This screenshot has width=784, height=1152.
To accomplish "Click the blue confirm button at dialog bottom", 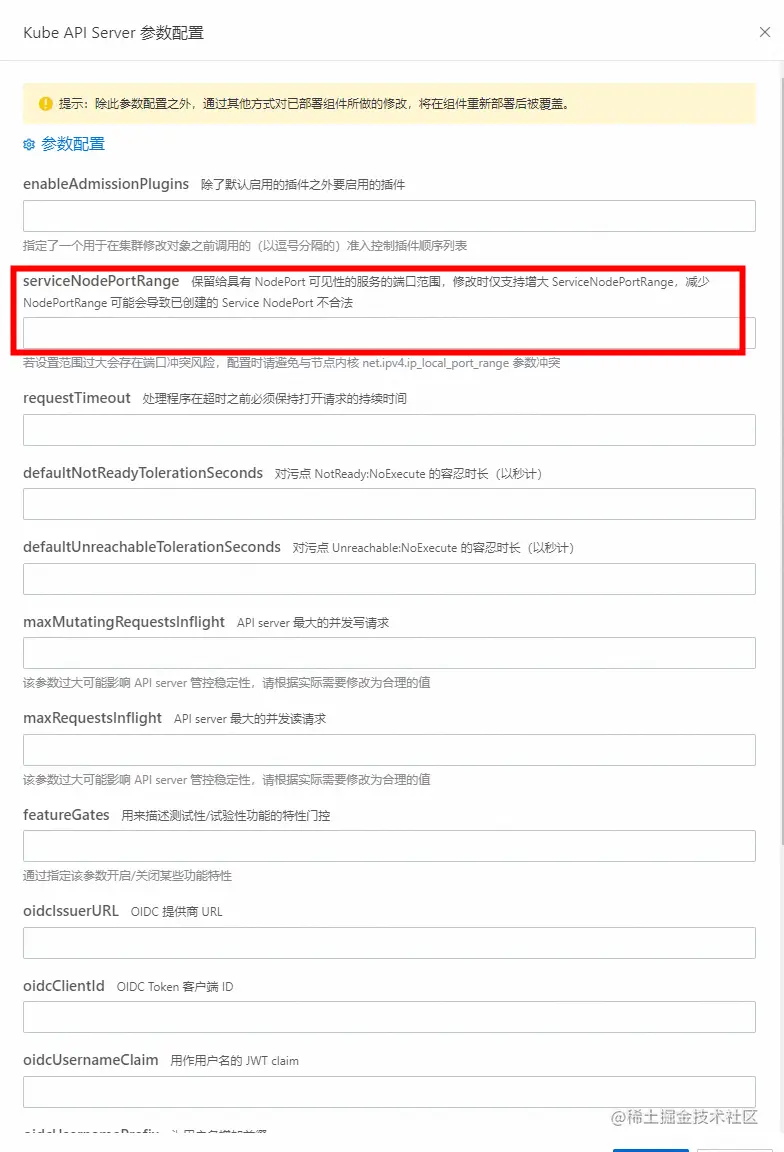I will tap(650, 1149).
